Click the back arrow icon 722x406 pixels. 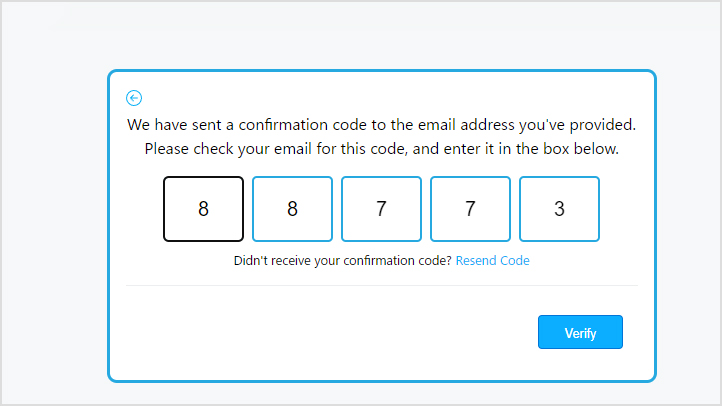pyautogui.click(x=134, y=98)
